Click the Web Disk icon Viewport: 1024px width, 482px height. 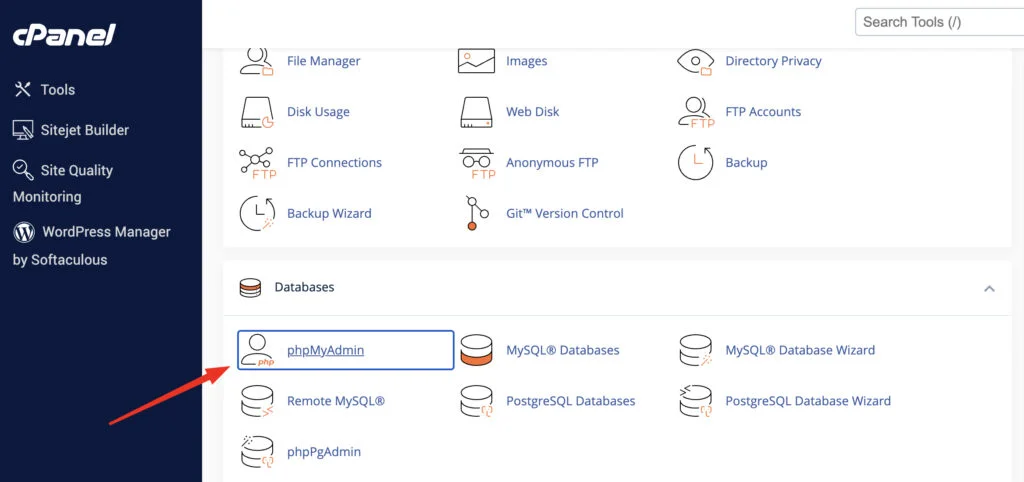coord(477,112)
